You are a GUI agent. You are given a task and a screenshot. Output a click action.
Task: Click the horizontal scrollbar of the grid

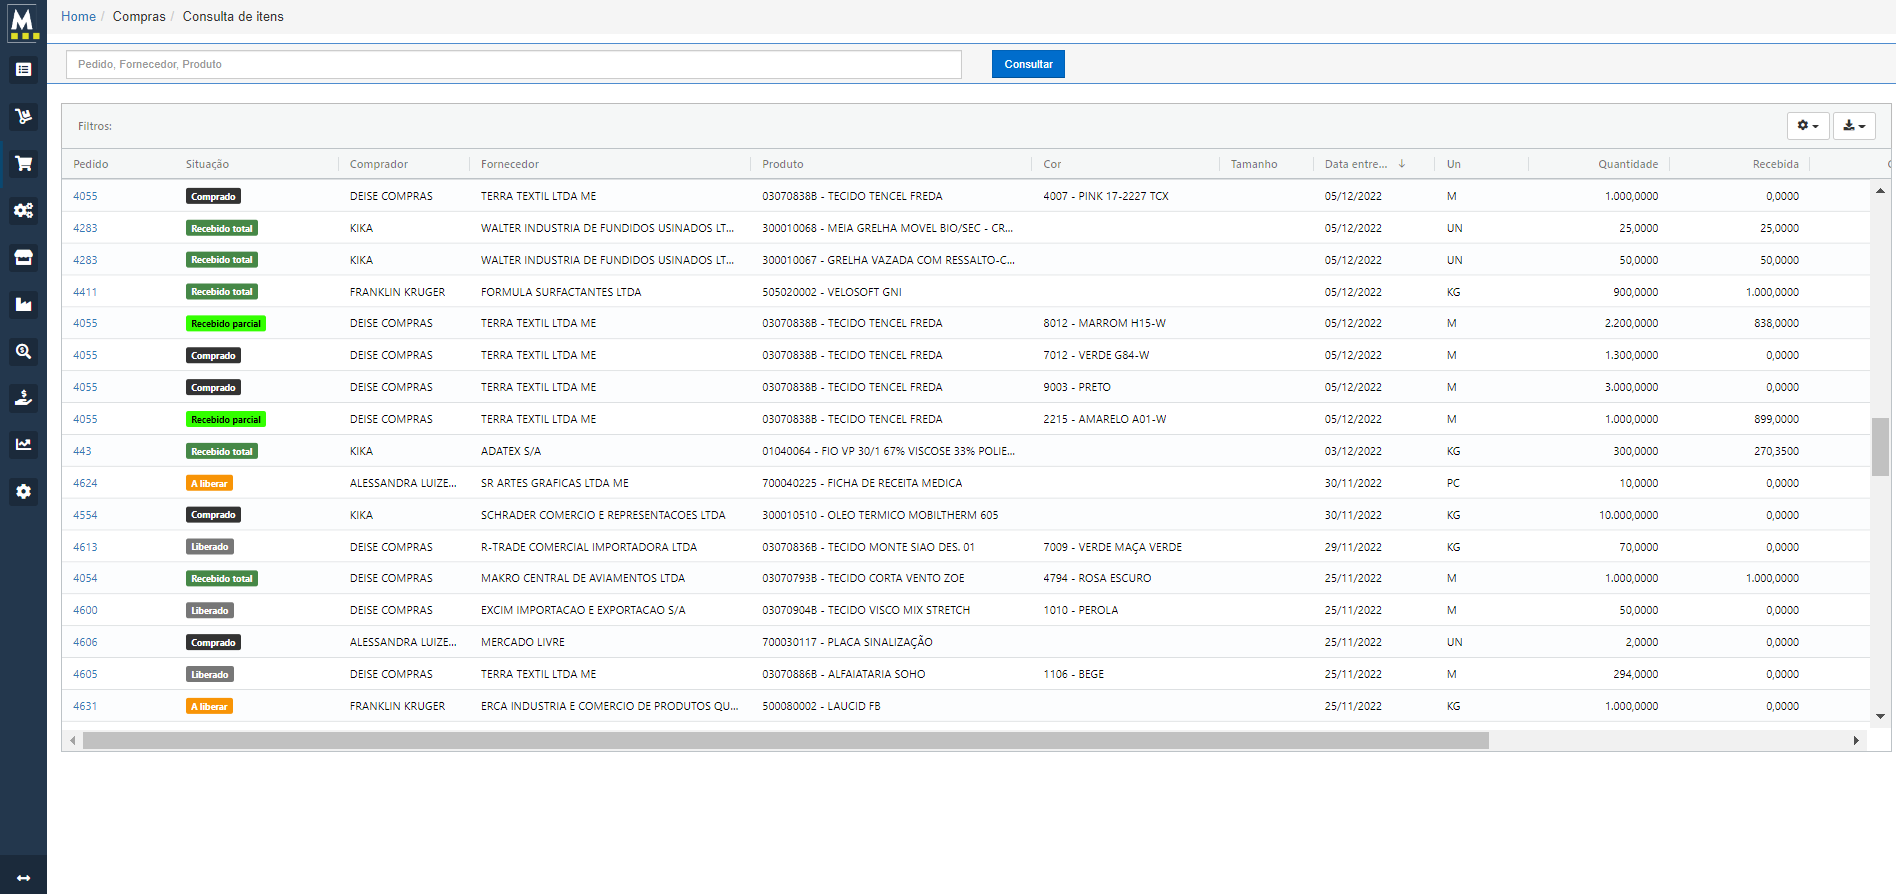click(x=785, y=741)
